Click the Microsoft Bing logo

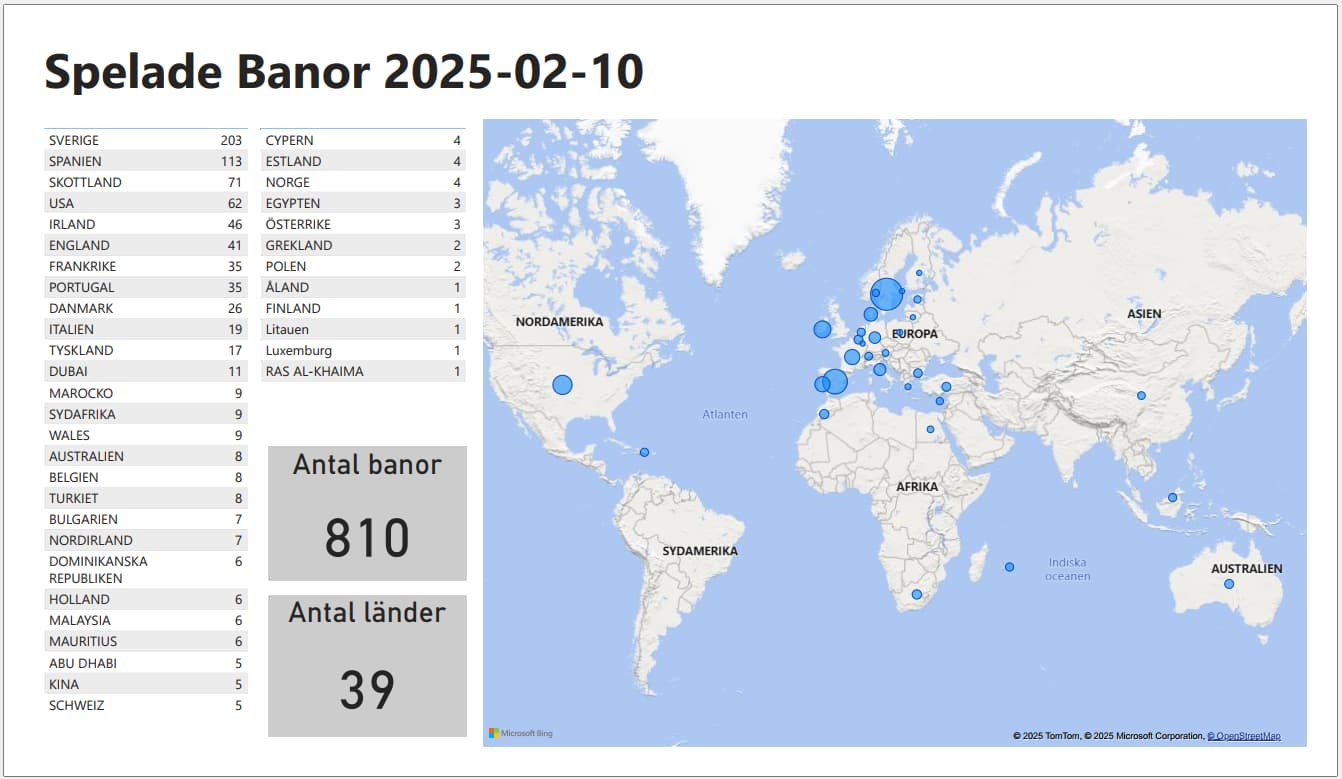tap(520, 733)
